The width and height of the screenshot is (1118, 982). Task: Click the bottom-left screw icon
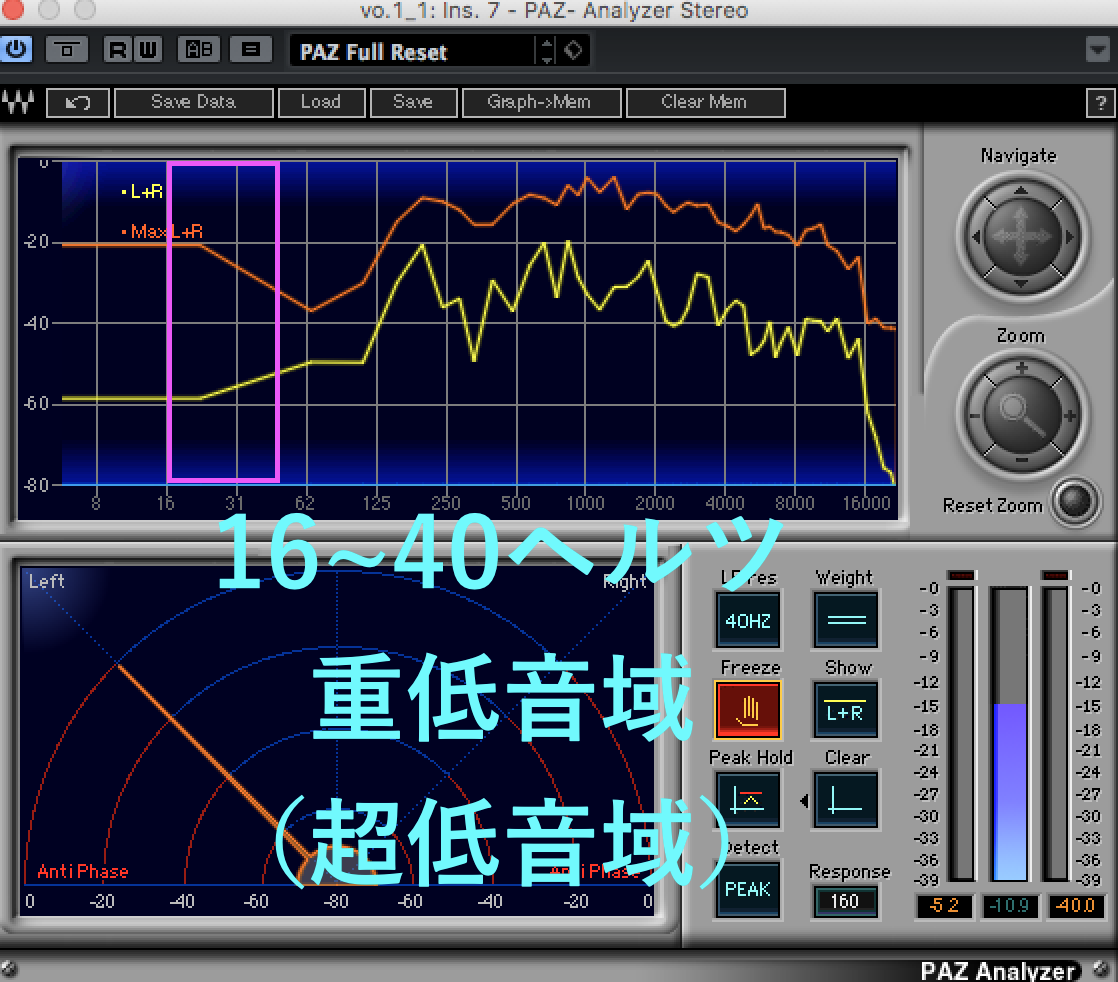tap(9, 968)
